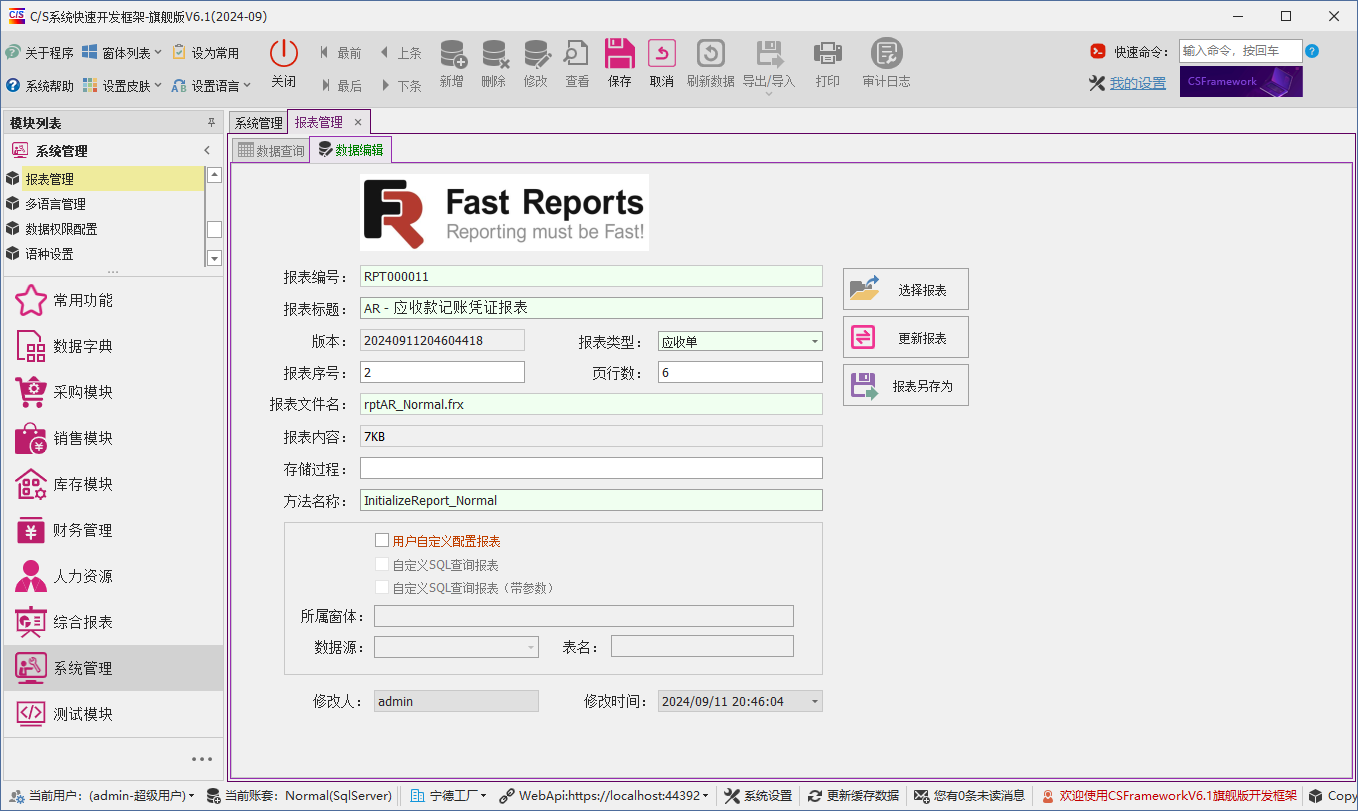The width and height of the screenshot is (1358, 811).
Task: Click the 报表标题 input field
Action: pyautogui.click(x=591, y=308)
